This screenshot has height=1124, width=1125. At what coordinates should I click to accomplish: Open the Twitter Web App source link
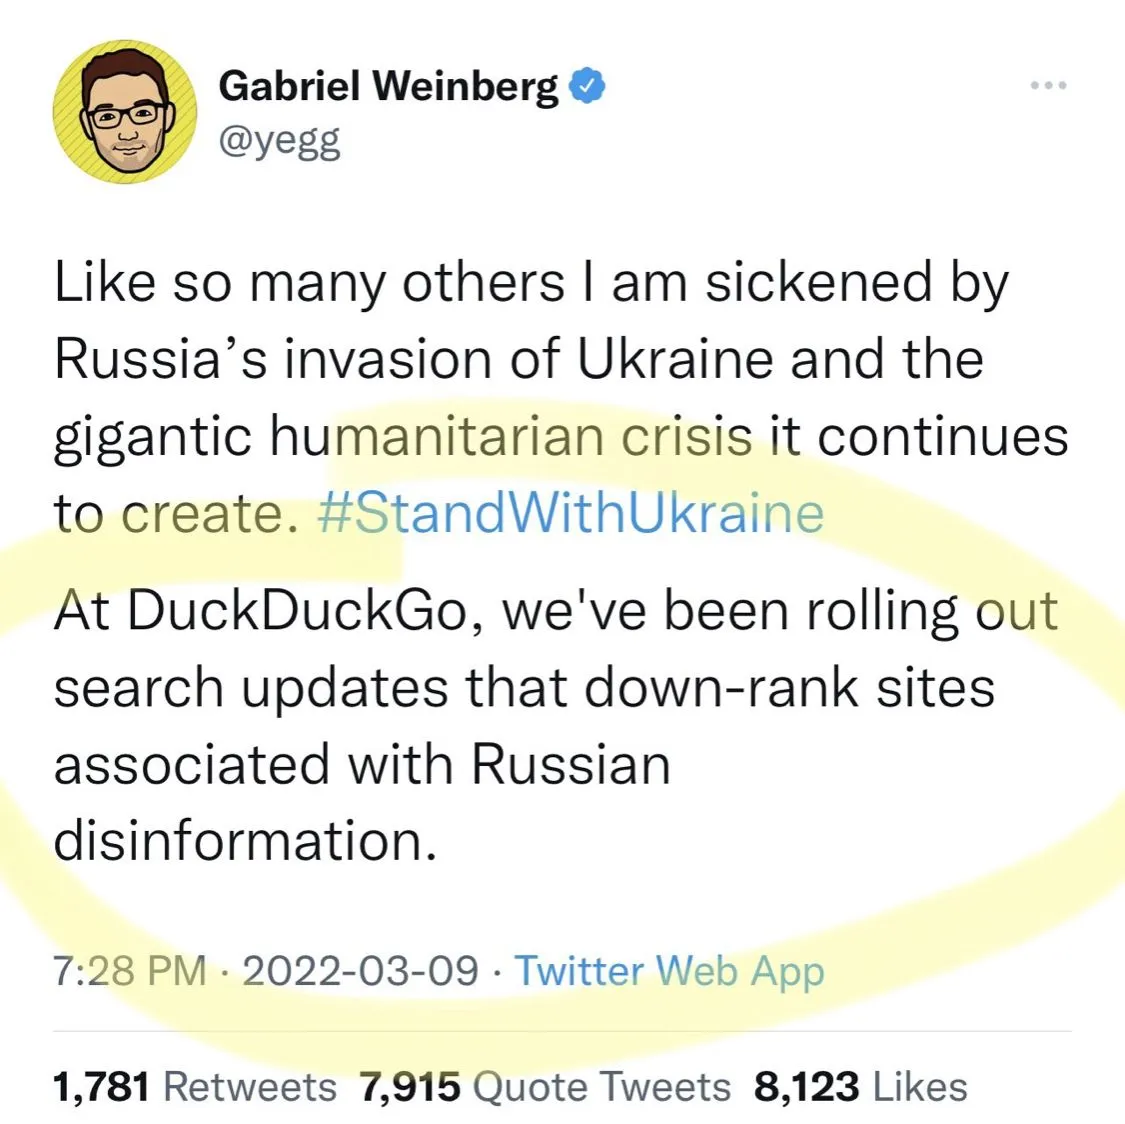[669, 970]
